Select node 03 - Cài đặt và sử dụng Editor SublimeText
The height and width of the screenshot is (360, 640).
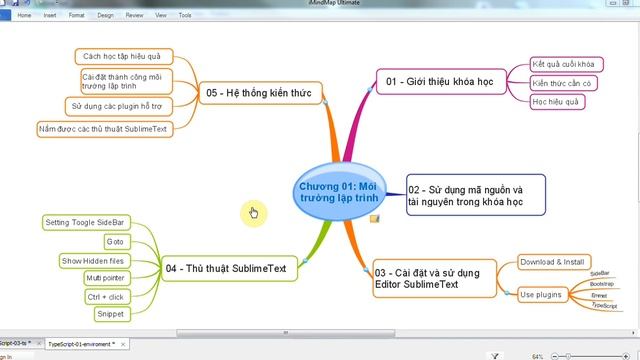point(435,278)
